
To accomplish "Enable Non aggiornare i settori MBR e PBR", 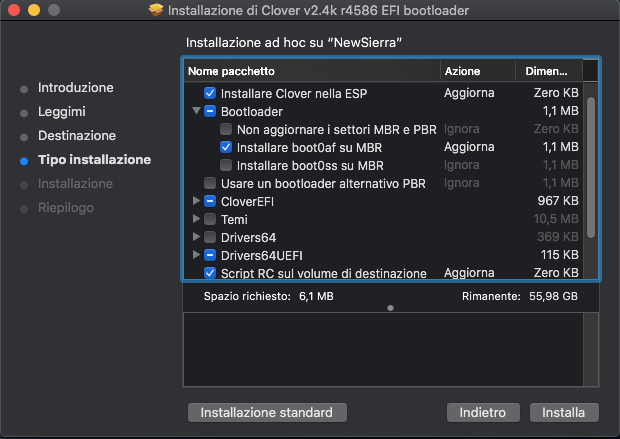I will tap(226, 129).
